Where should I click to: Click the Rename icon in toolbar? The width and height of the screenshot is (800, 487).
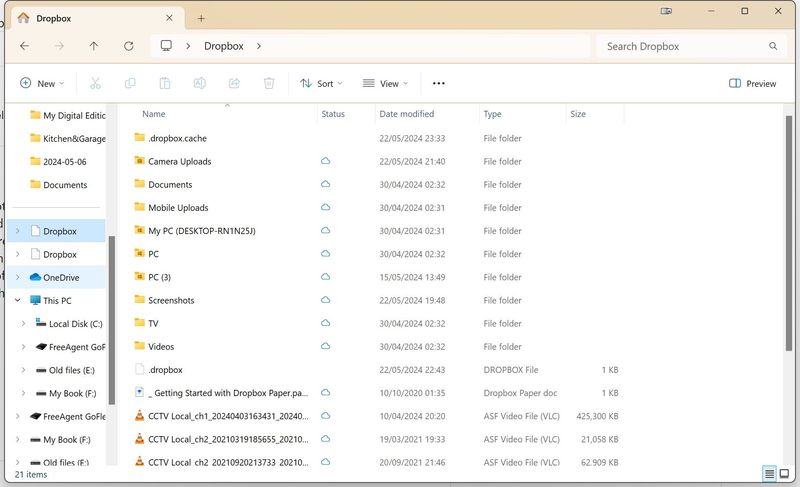199,84
